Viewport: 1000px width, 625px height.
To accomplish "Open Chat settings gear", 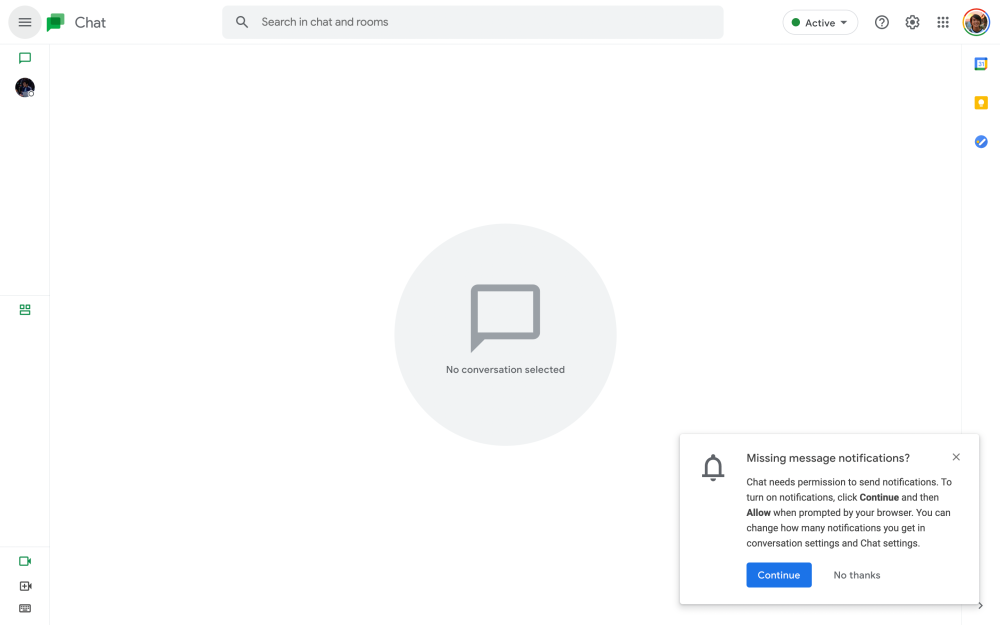I will (x=912, y=22).
